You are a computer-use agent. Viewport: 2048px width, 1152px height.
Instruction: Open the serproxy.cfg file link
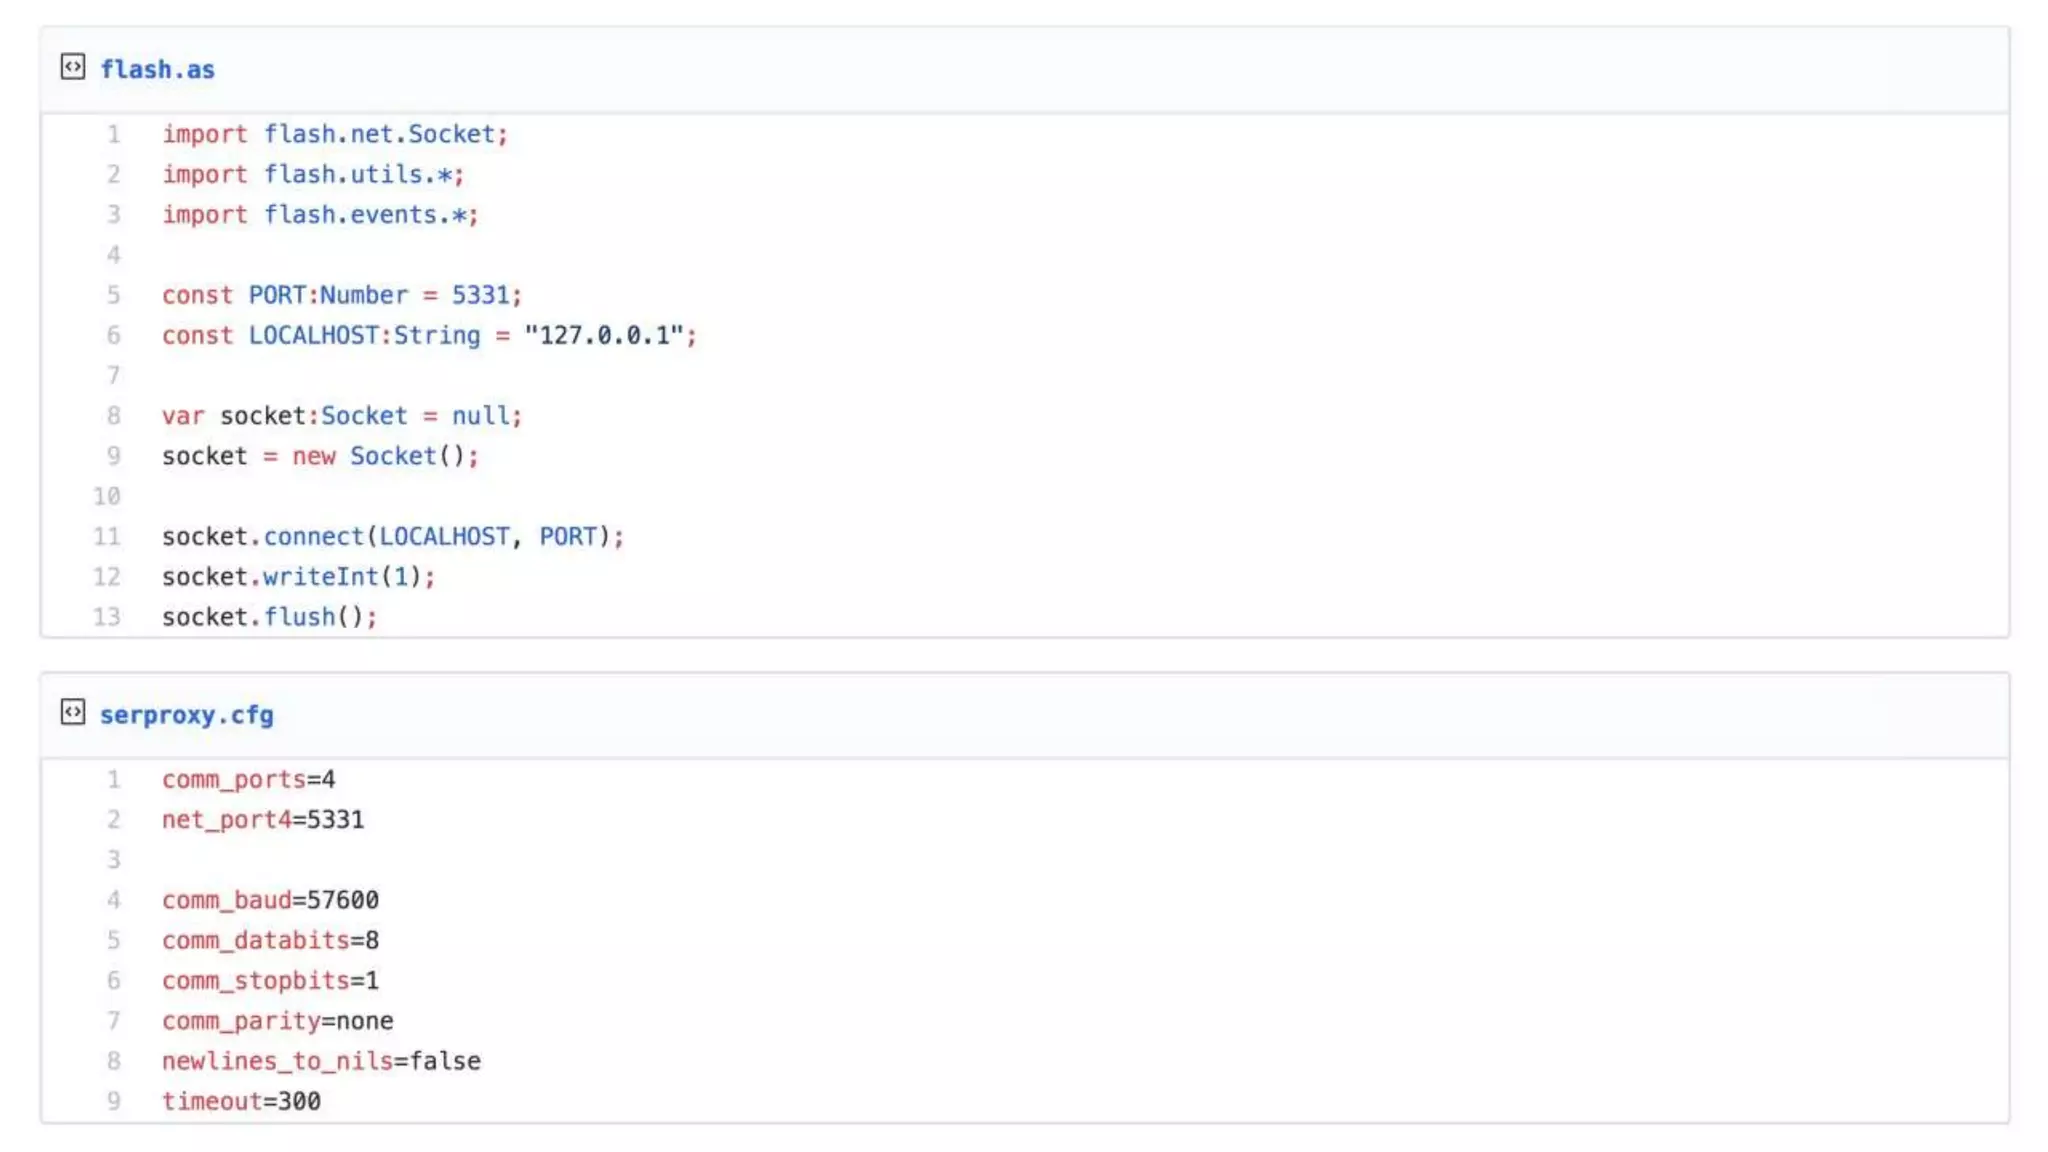186,715
